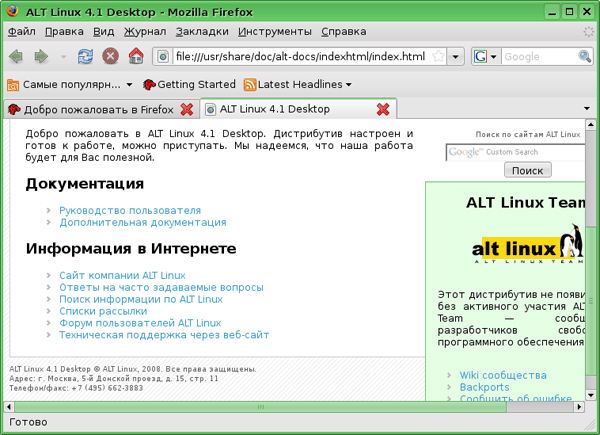Screen dimensions: 600x435
Task: Open 'Дополнительная документация' link
Action: tap(143, 222)
